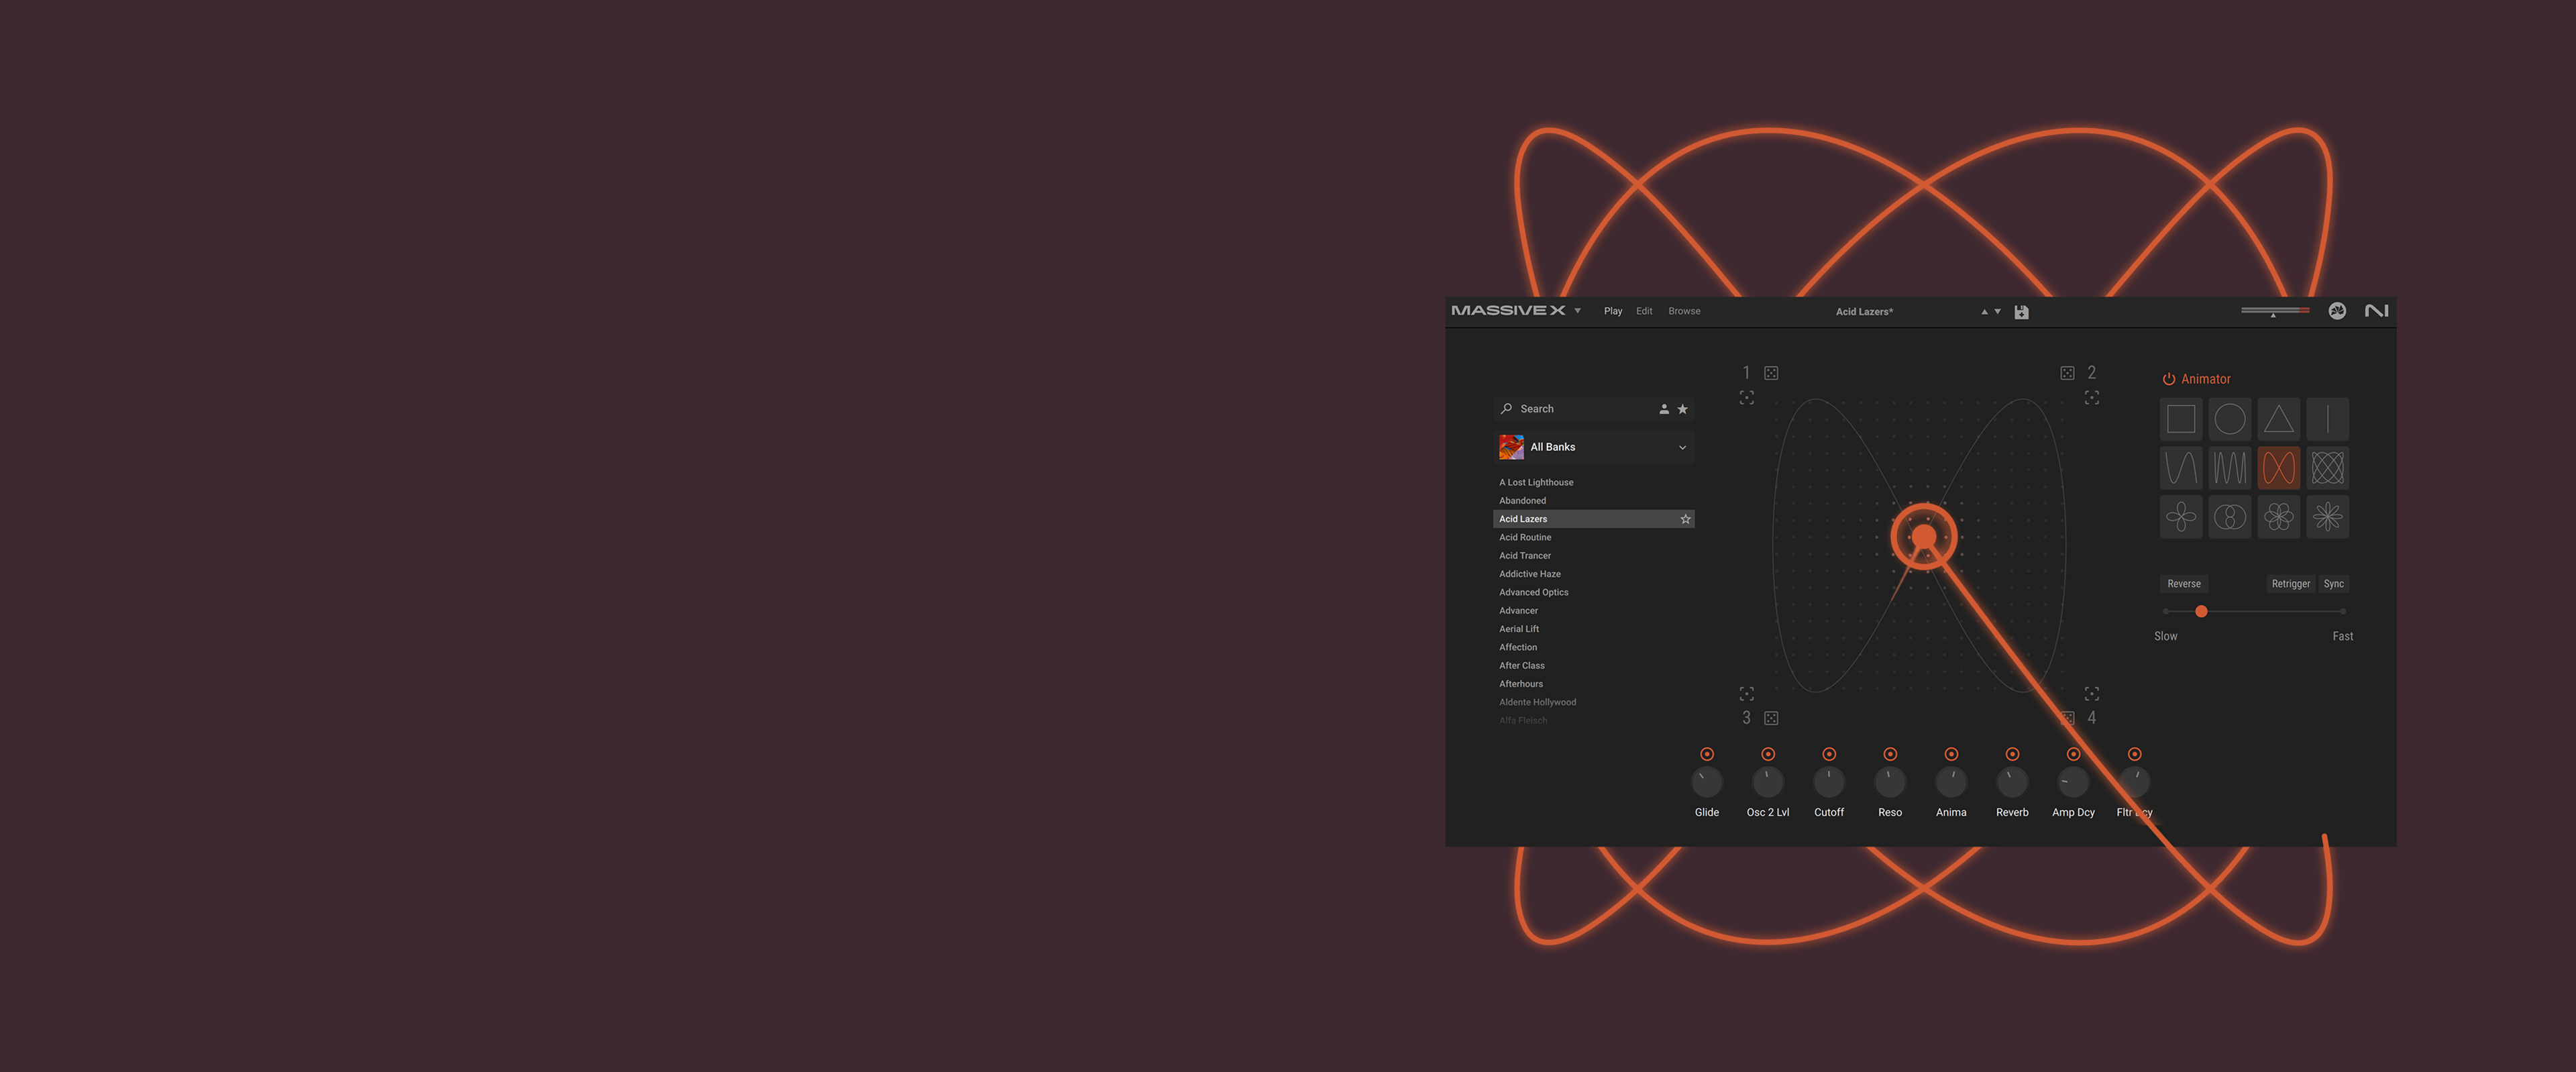Select the six-petal flower animator shape
The image size is (2576, 1072).
[x=2278, y=517]
